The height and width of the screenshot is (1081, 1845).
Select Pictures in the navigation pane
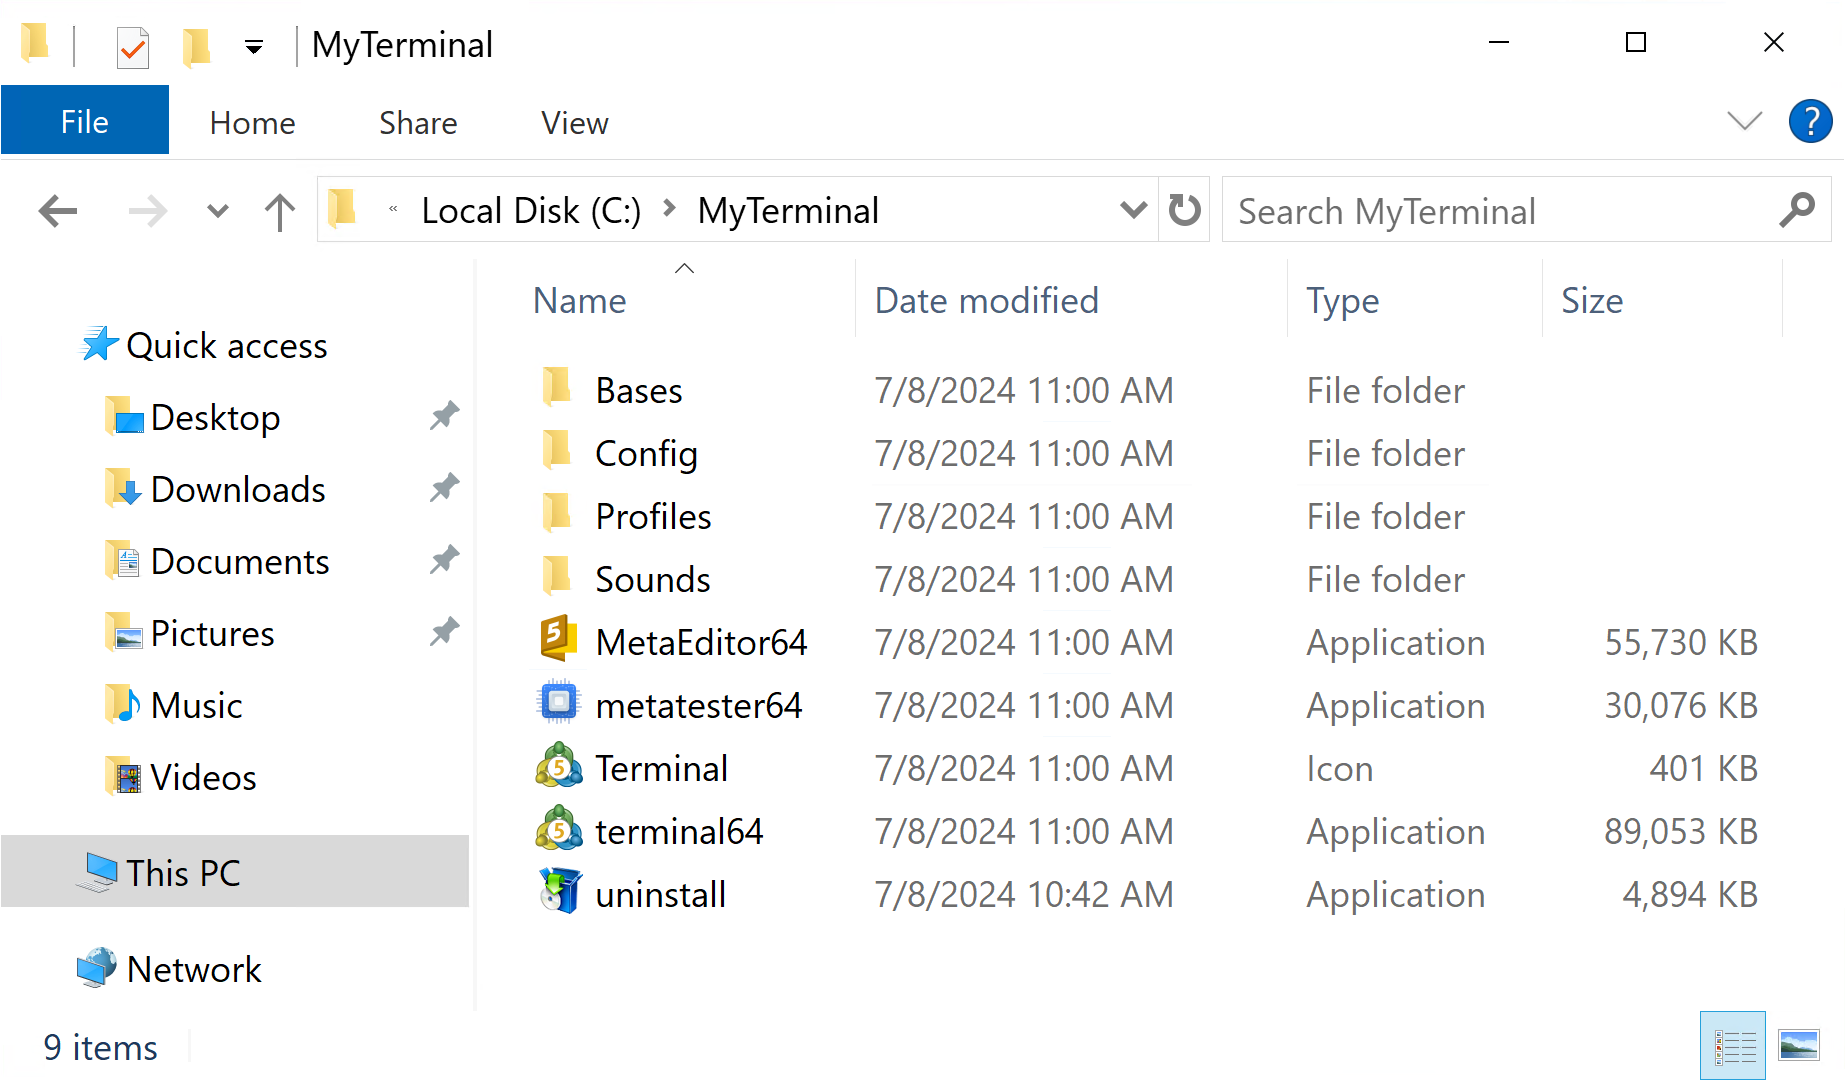[x=212, y=632]
